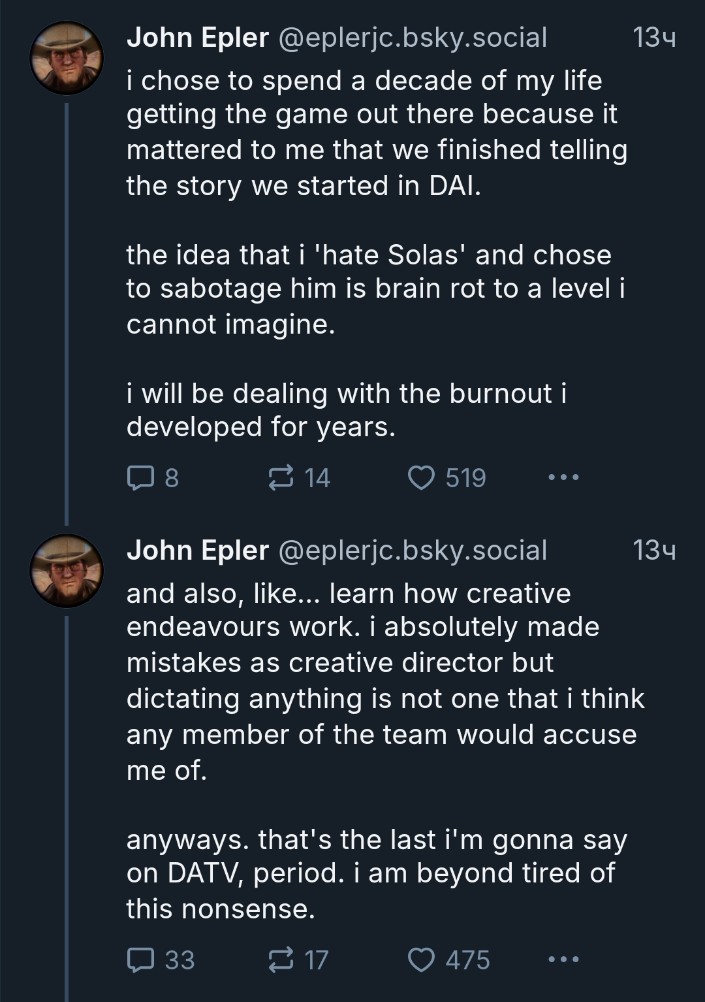The image size is (705, 1002).
Task: Open John Epler's avatar on the first post
Action: (x=65, y=58)
